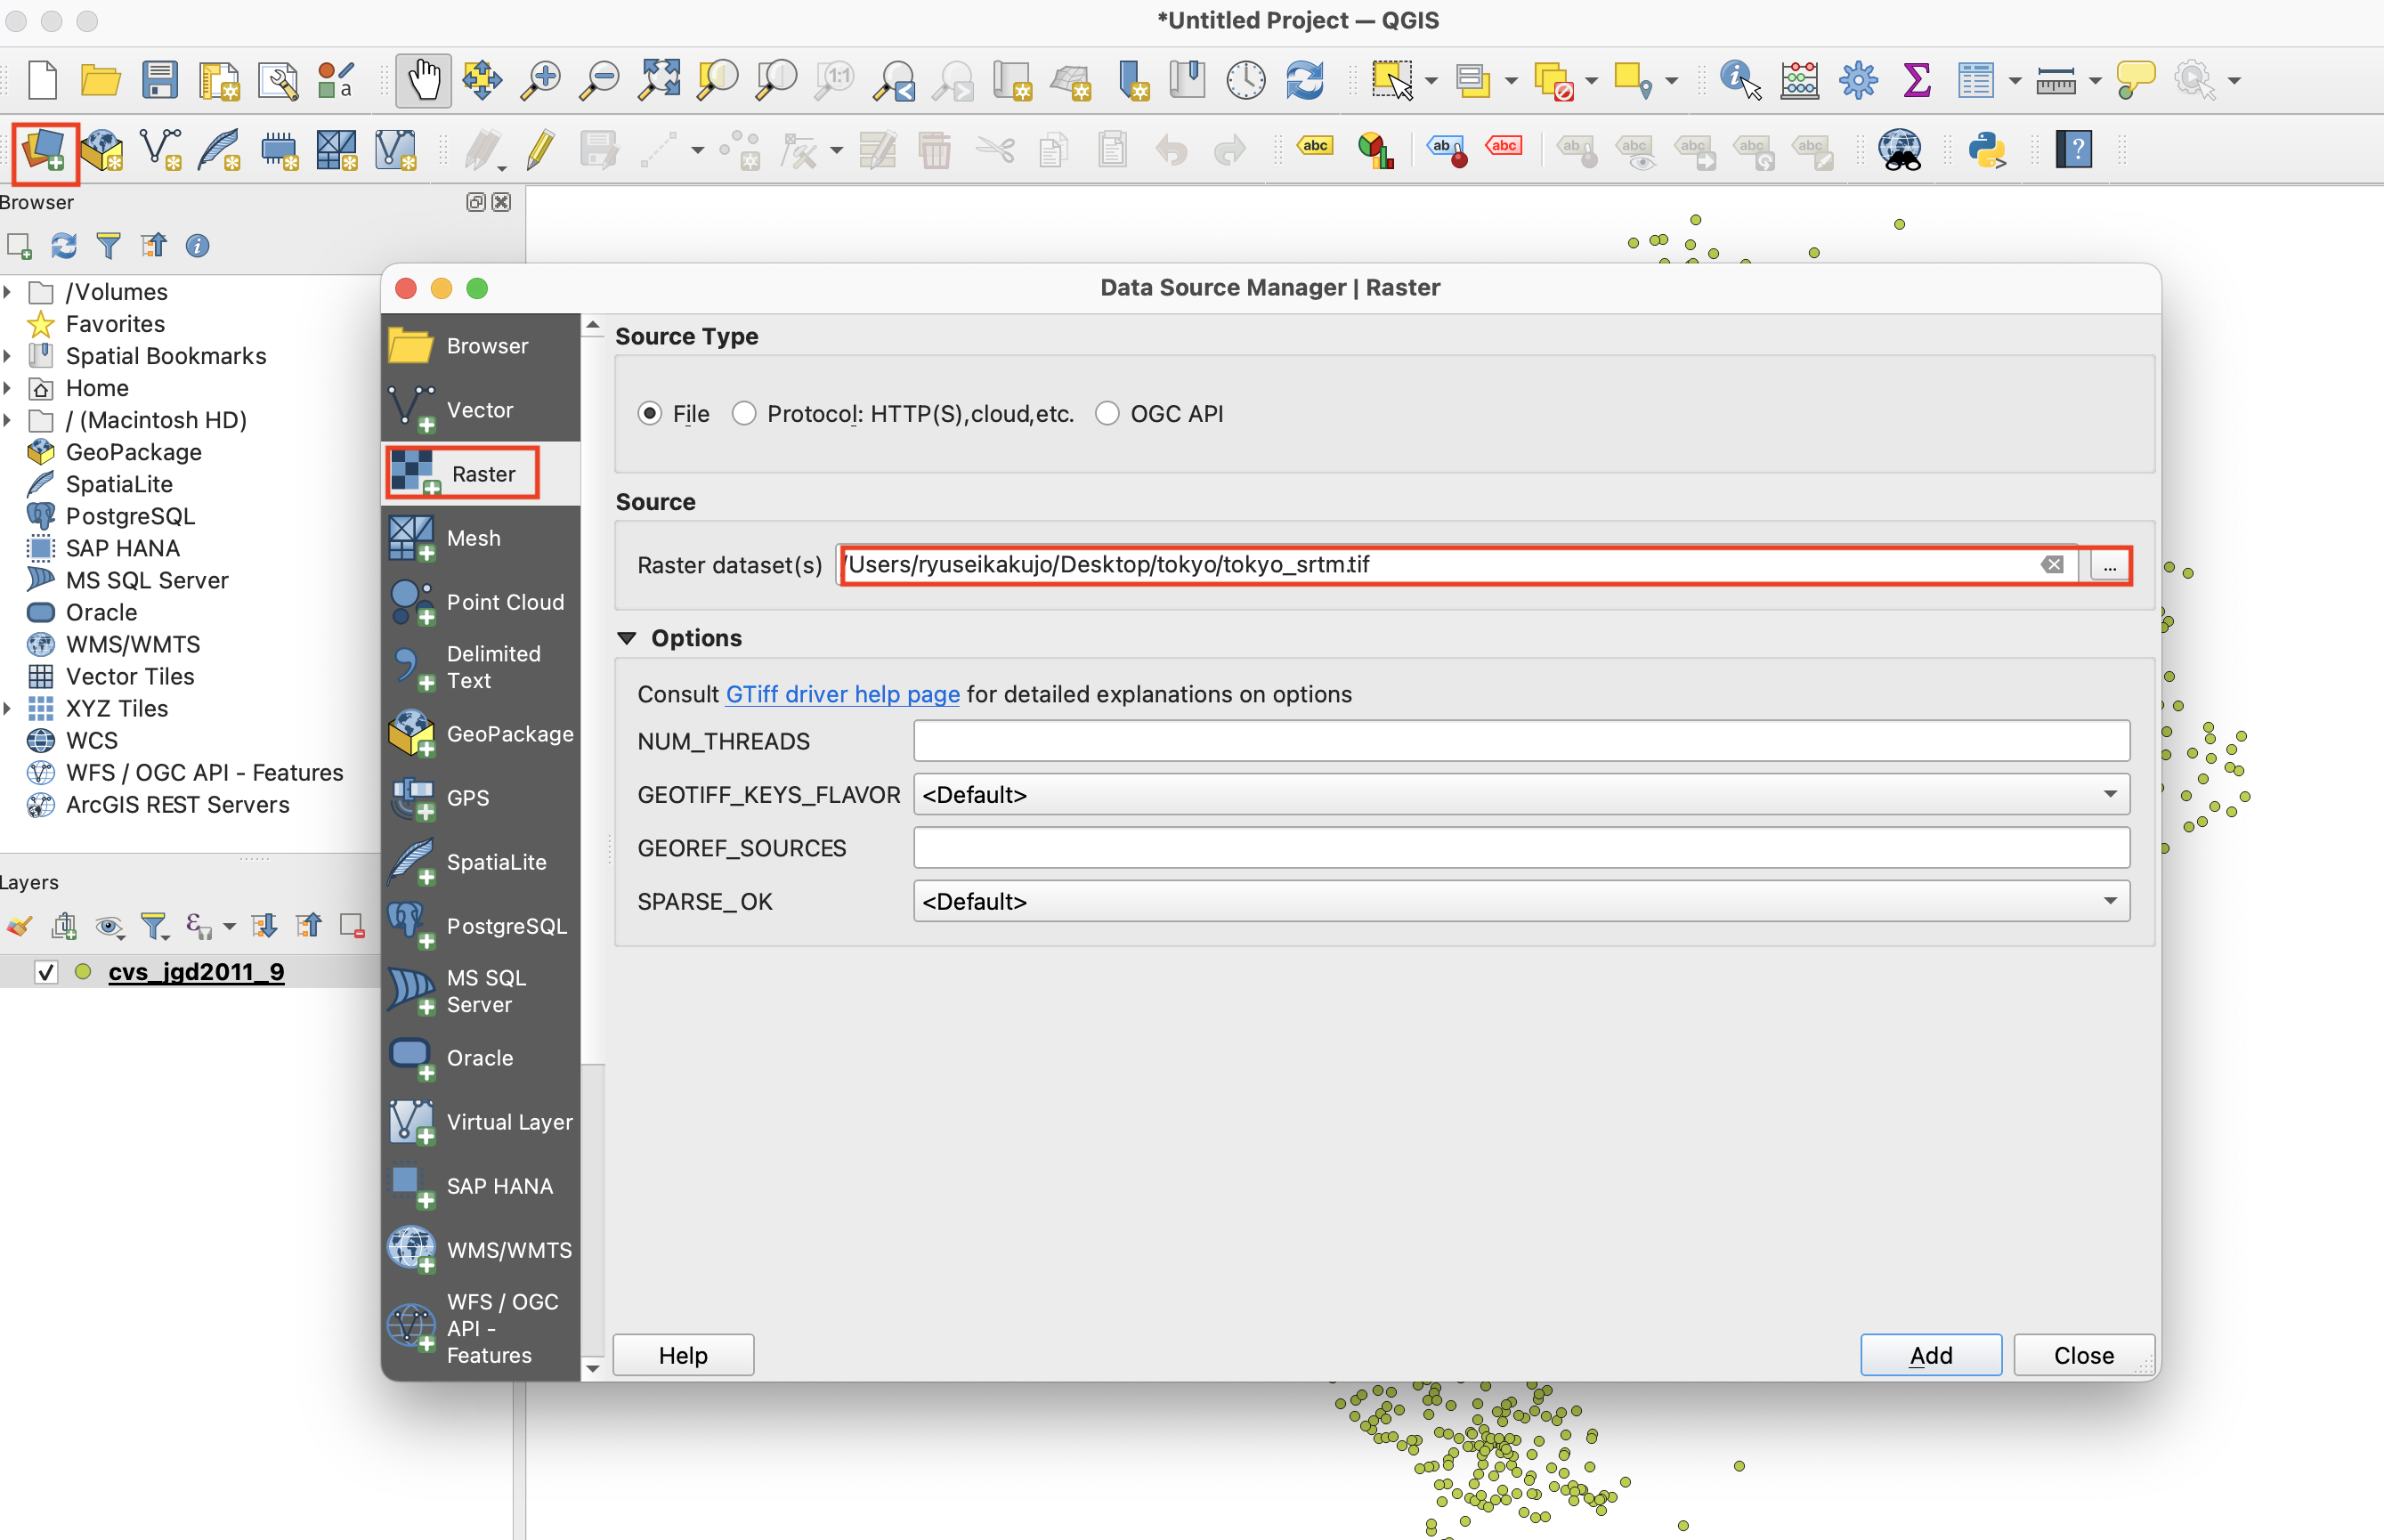2384x1540 pixels.
Task: Open project folder icon
Action: click(100, 80)
